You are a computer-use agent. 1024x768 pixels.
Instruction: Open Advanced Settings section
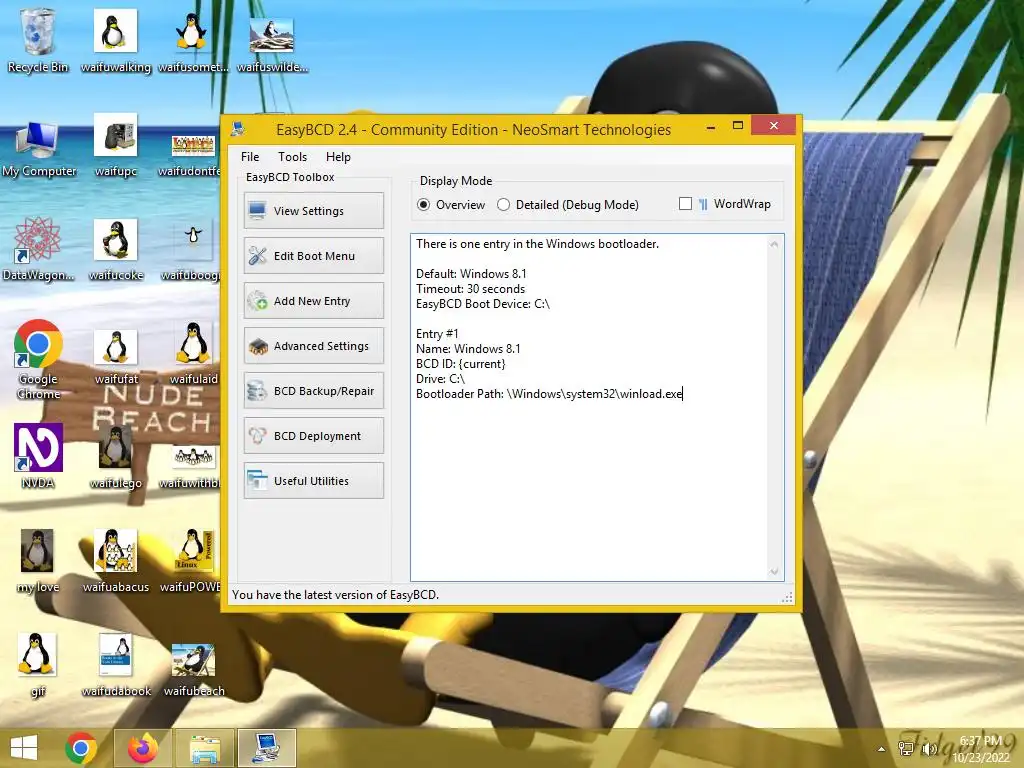(x=313, y=346)
